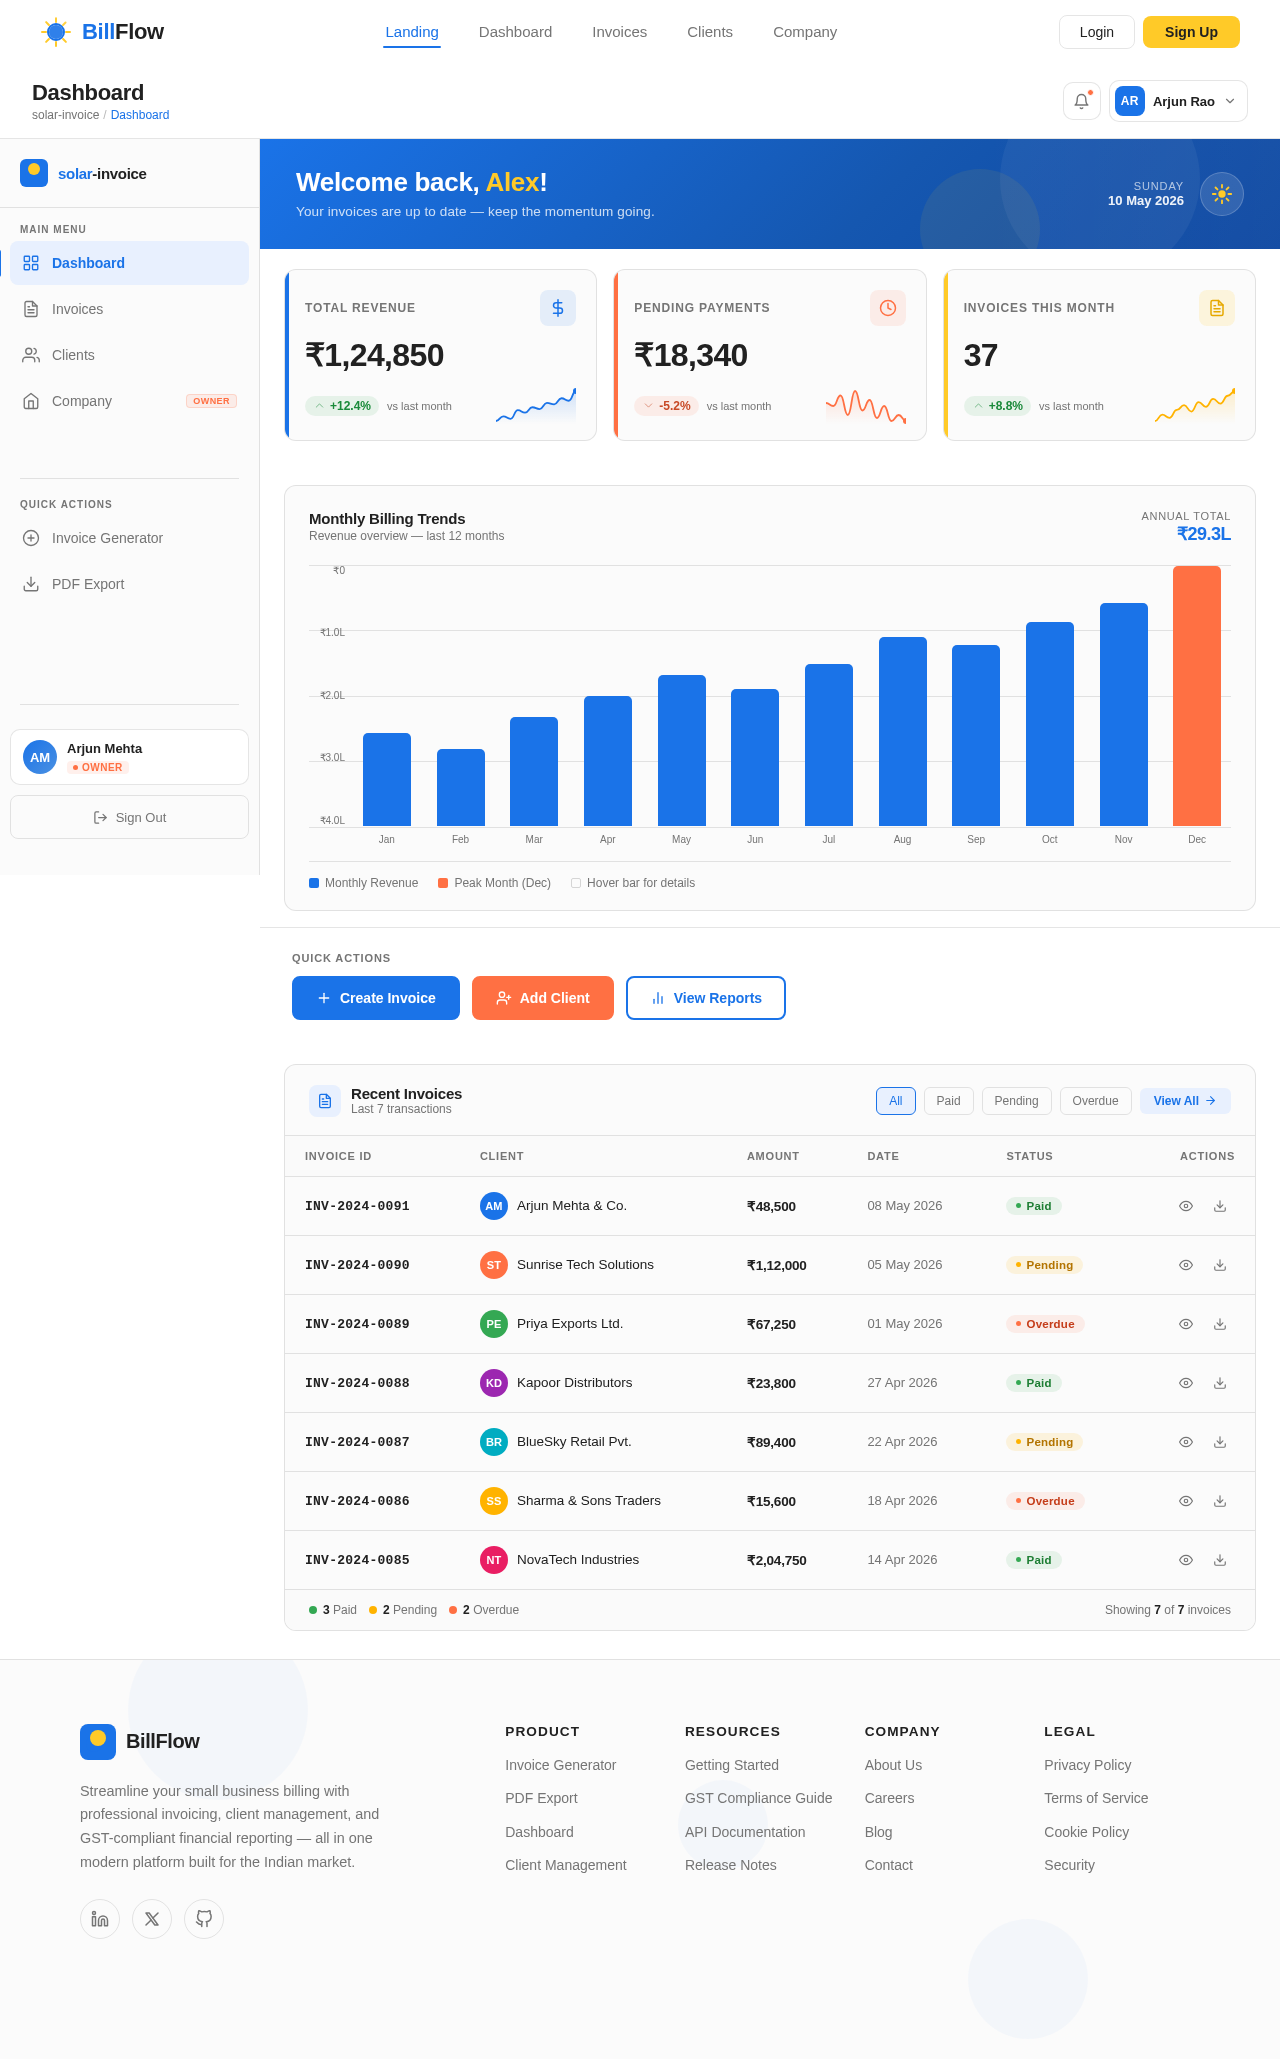Click the document icon on Invoices This Month card
The image size is (1280, 2059).
1217,308
